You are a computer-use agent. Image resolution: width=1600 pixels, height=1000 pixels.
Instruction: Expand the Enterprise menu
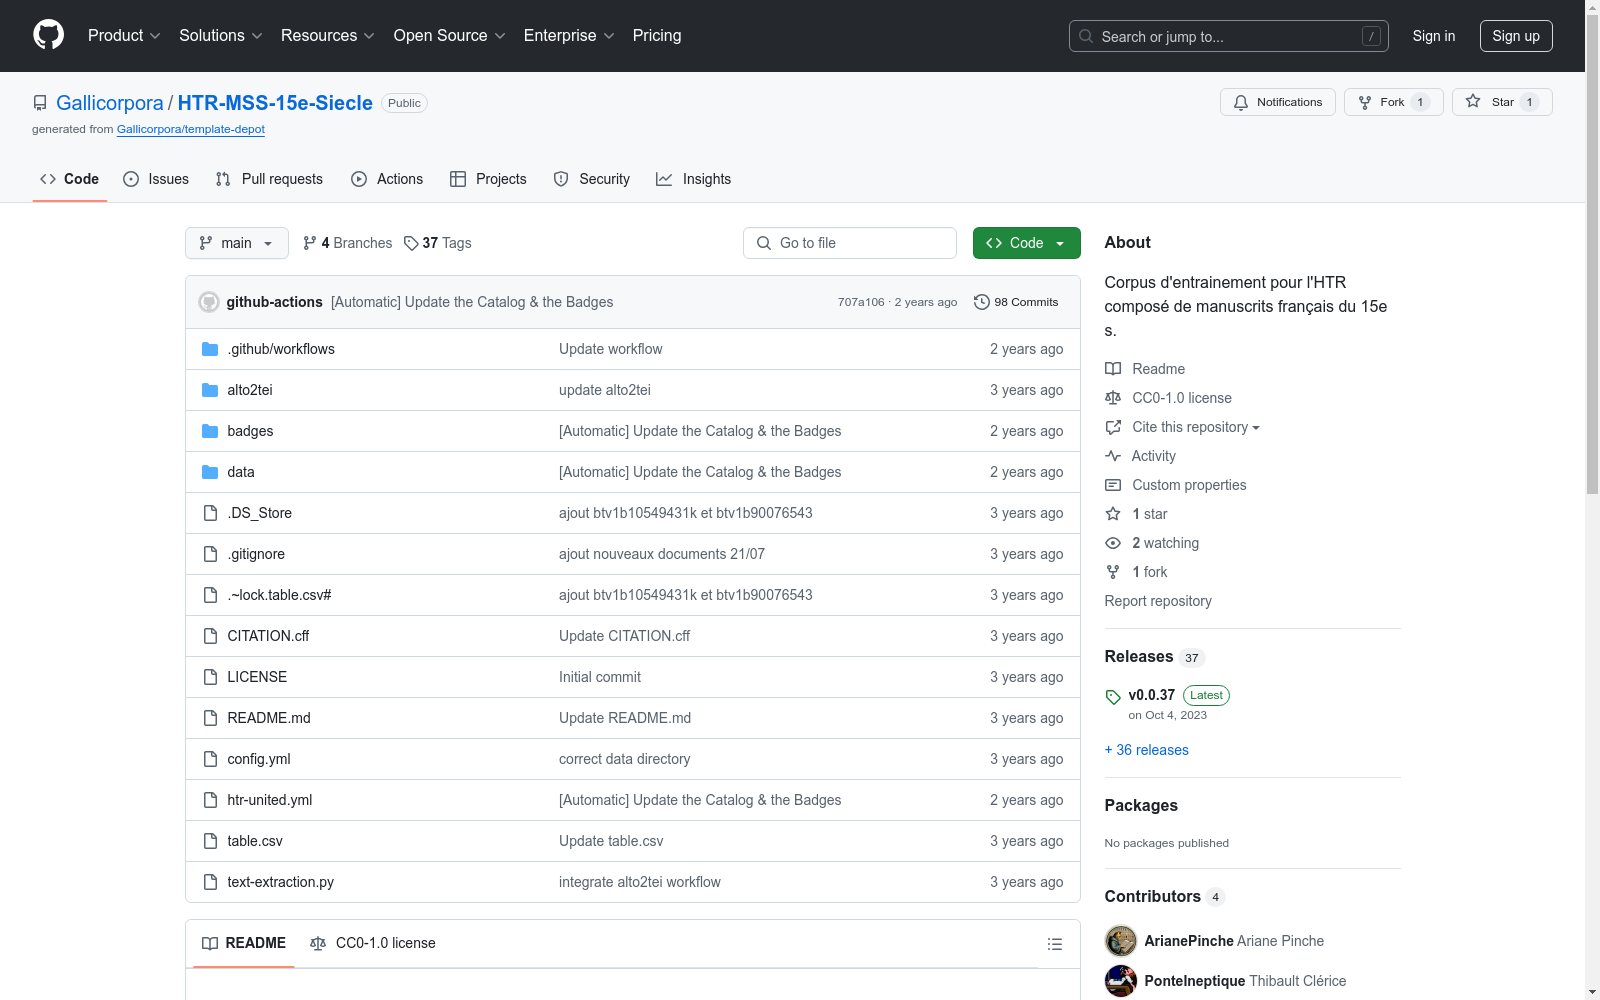point(569,36)
